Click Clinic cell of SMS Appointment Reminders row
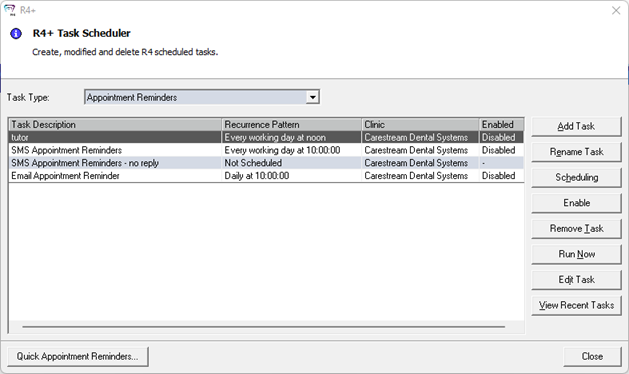Viewport: 629px width, 374px height. coord(420,150)
